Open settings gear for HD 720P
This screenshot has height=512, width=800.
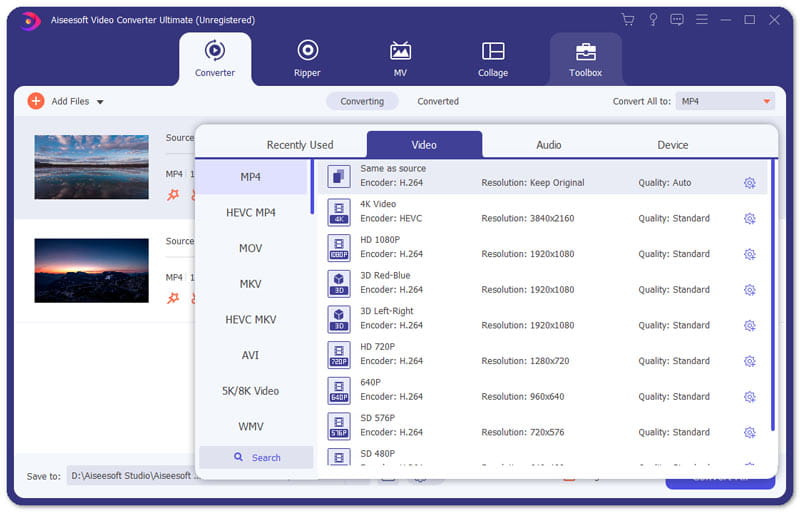(749, 362)
